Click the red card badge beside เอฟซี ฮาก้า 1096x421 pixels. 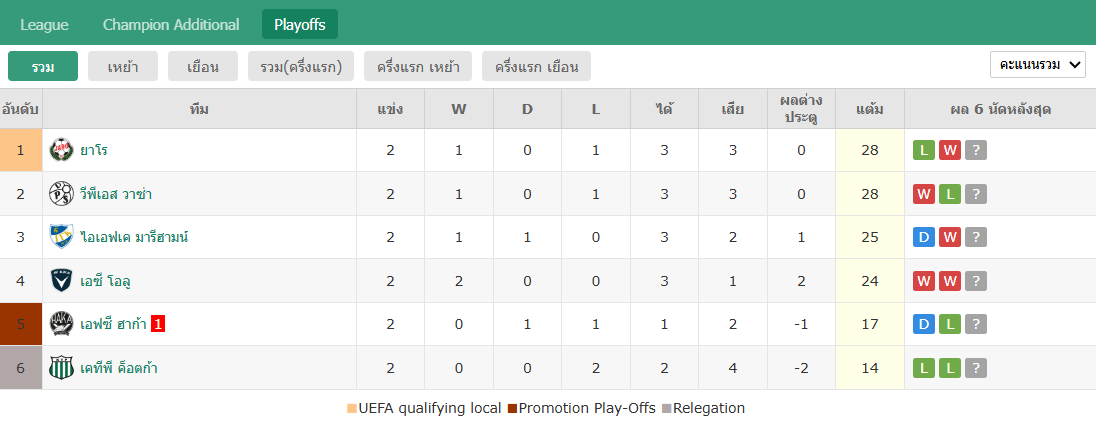click(x=158, y=324)
